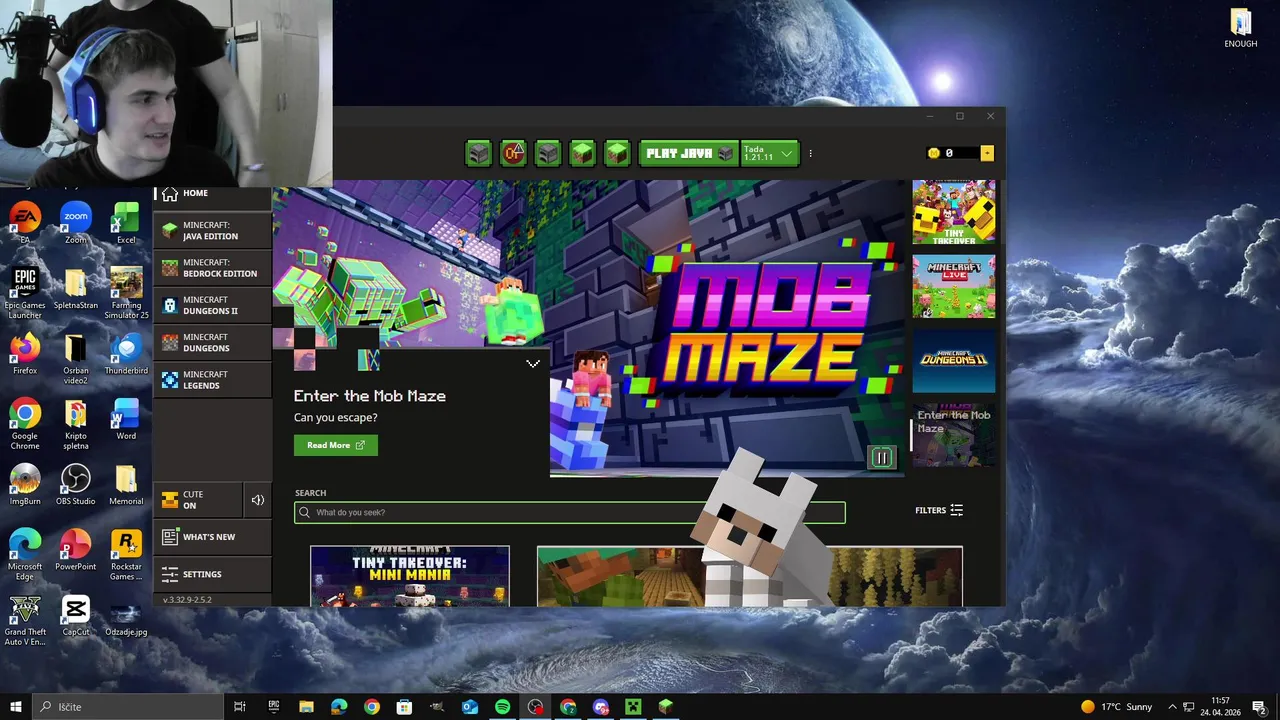This screenshot has height=720, width=1280.
Task: Open launcher Settings in sidebar
Action: [212, 574]
